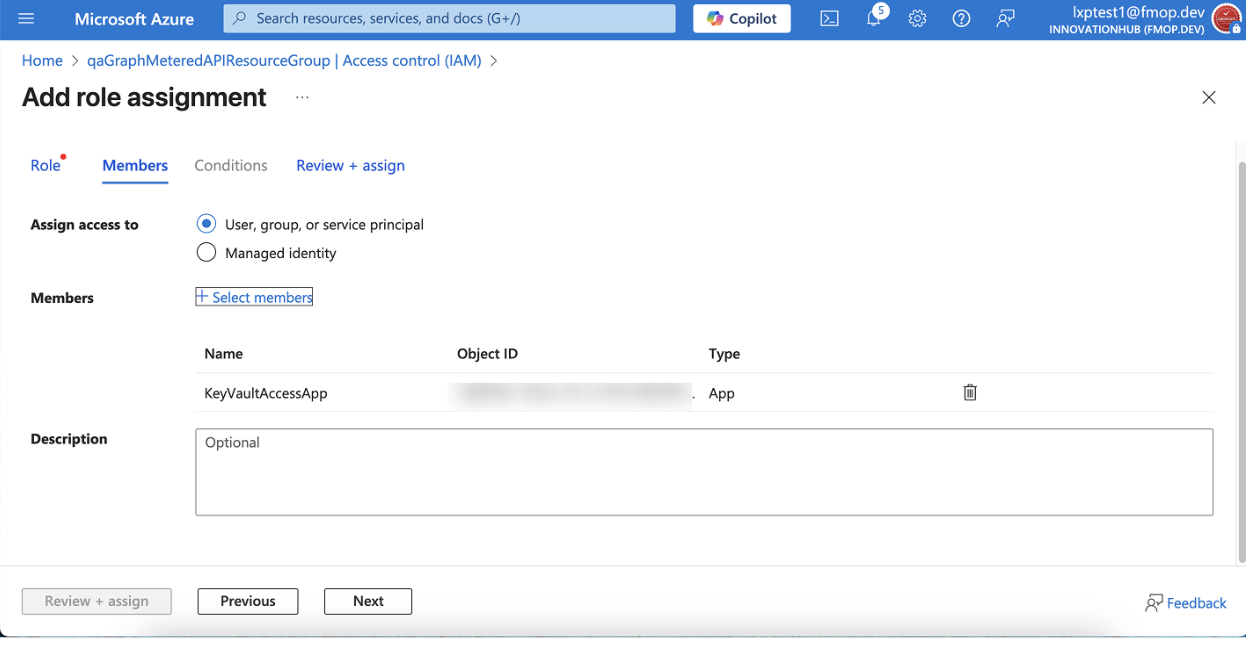Open qaGraphMeteredAPIResourceGroup Access control breadcrumb

pyautogui.click(x=284, y=60)
